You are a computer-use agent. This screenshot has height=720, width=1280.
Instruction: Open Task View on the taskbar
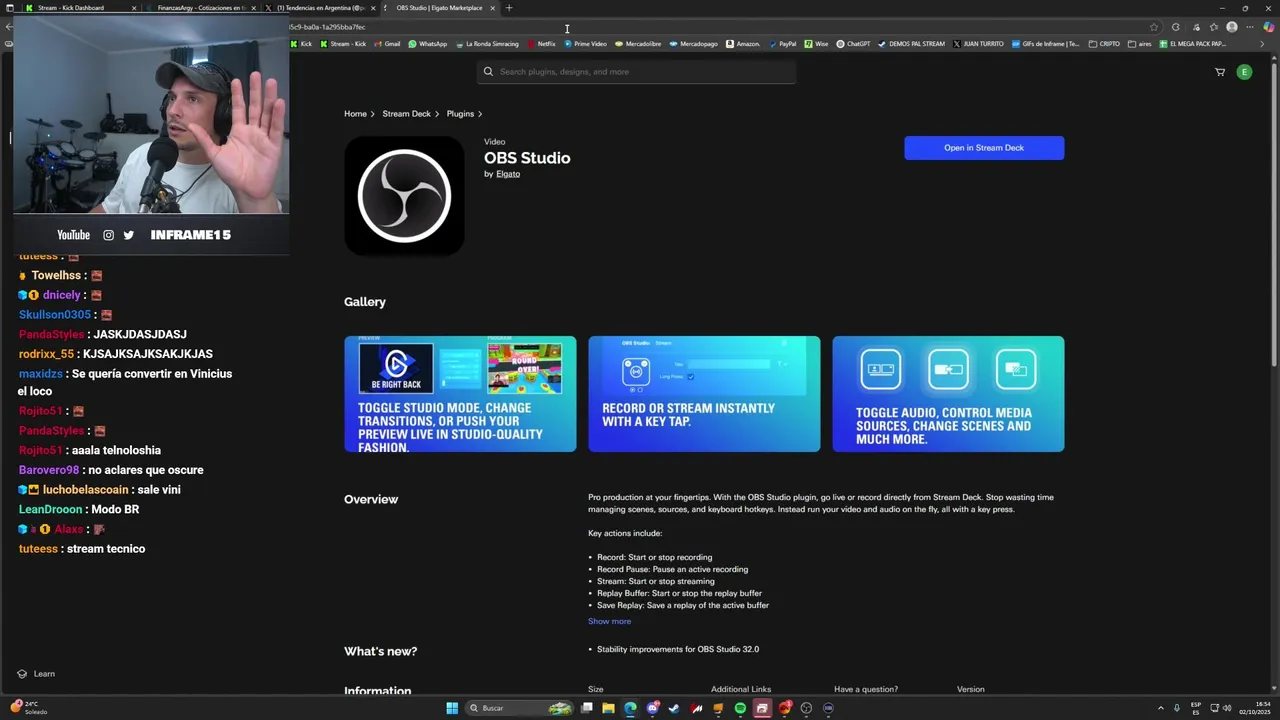point(587,708)
